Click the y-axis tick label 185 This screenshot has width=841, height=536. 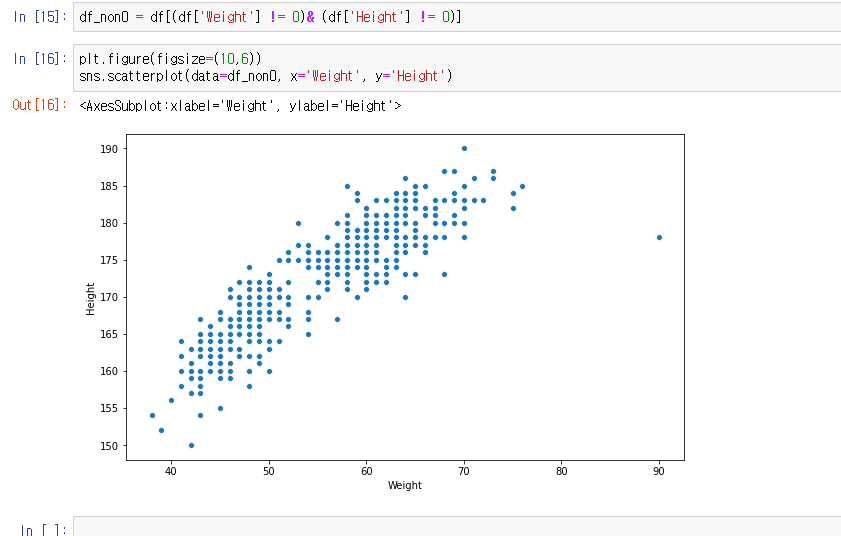109,186
